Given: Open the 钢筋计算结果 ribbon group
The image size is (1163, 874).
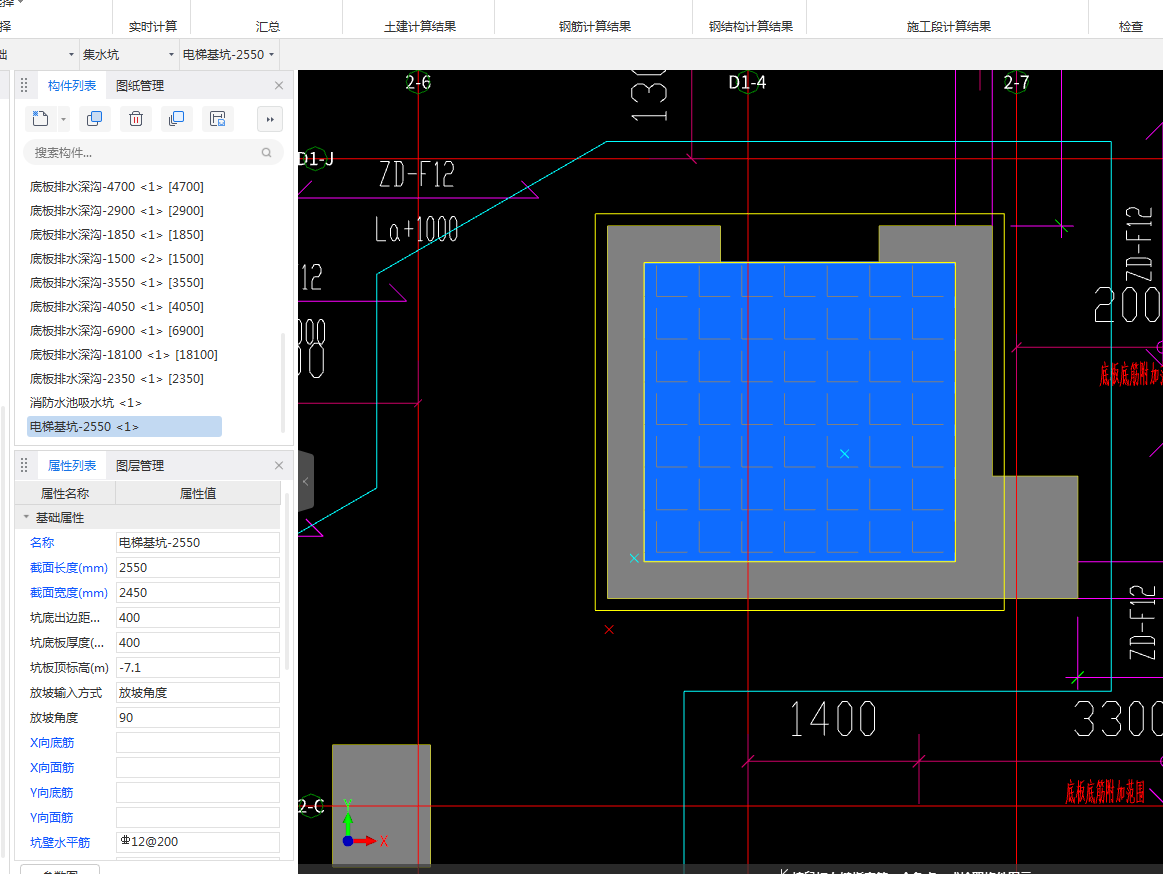Looking at the screenshot, I should (595, 27).
